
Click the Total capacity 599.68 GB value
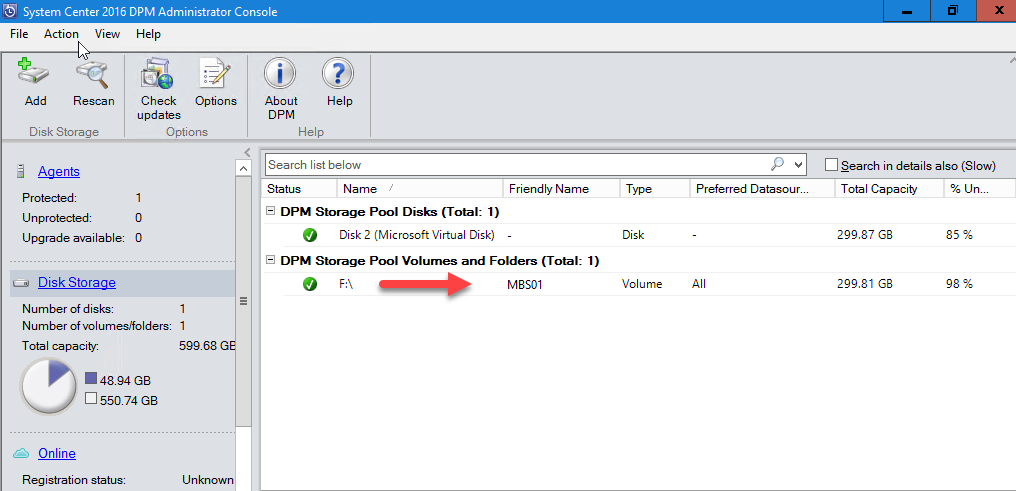207,345
